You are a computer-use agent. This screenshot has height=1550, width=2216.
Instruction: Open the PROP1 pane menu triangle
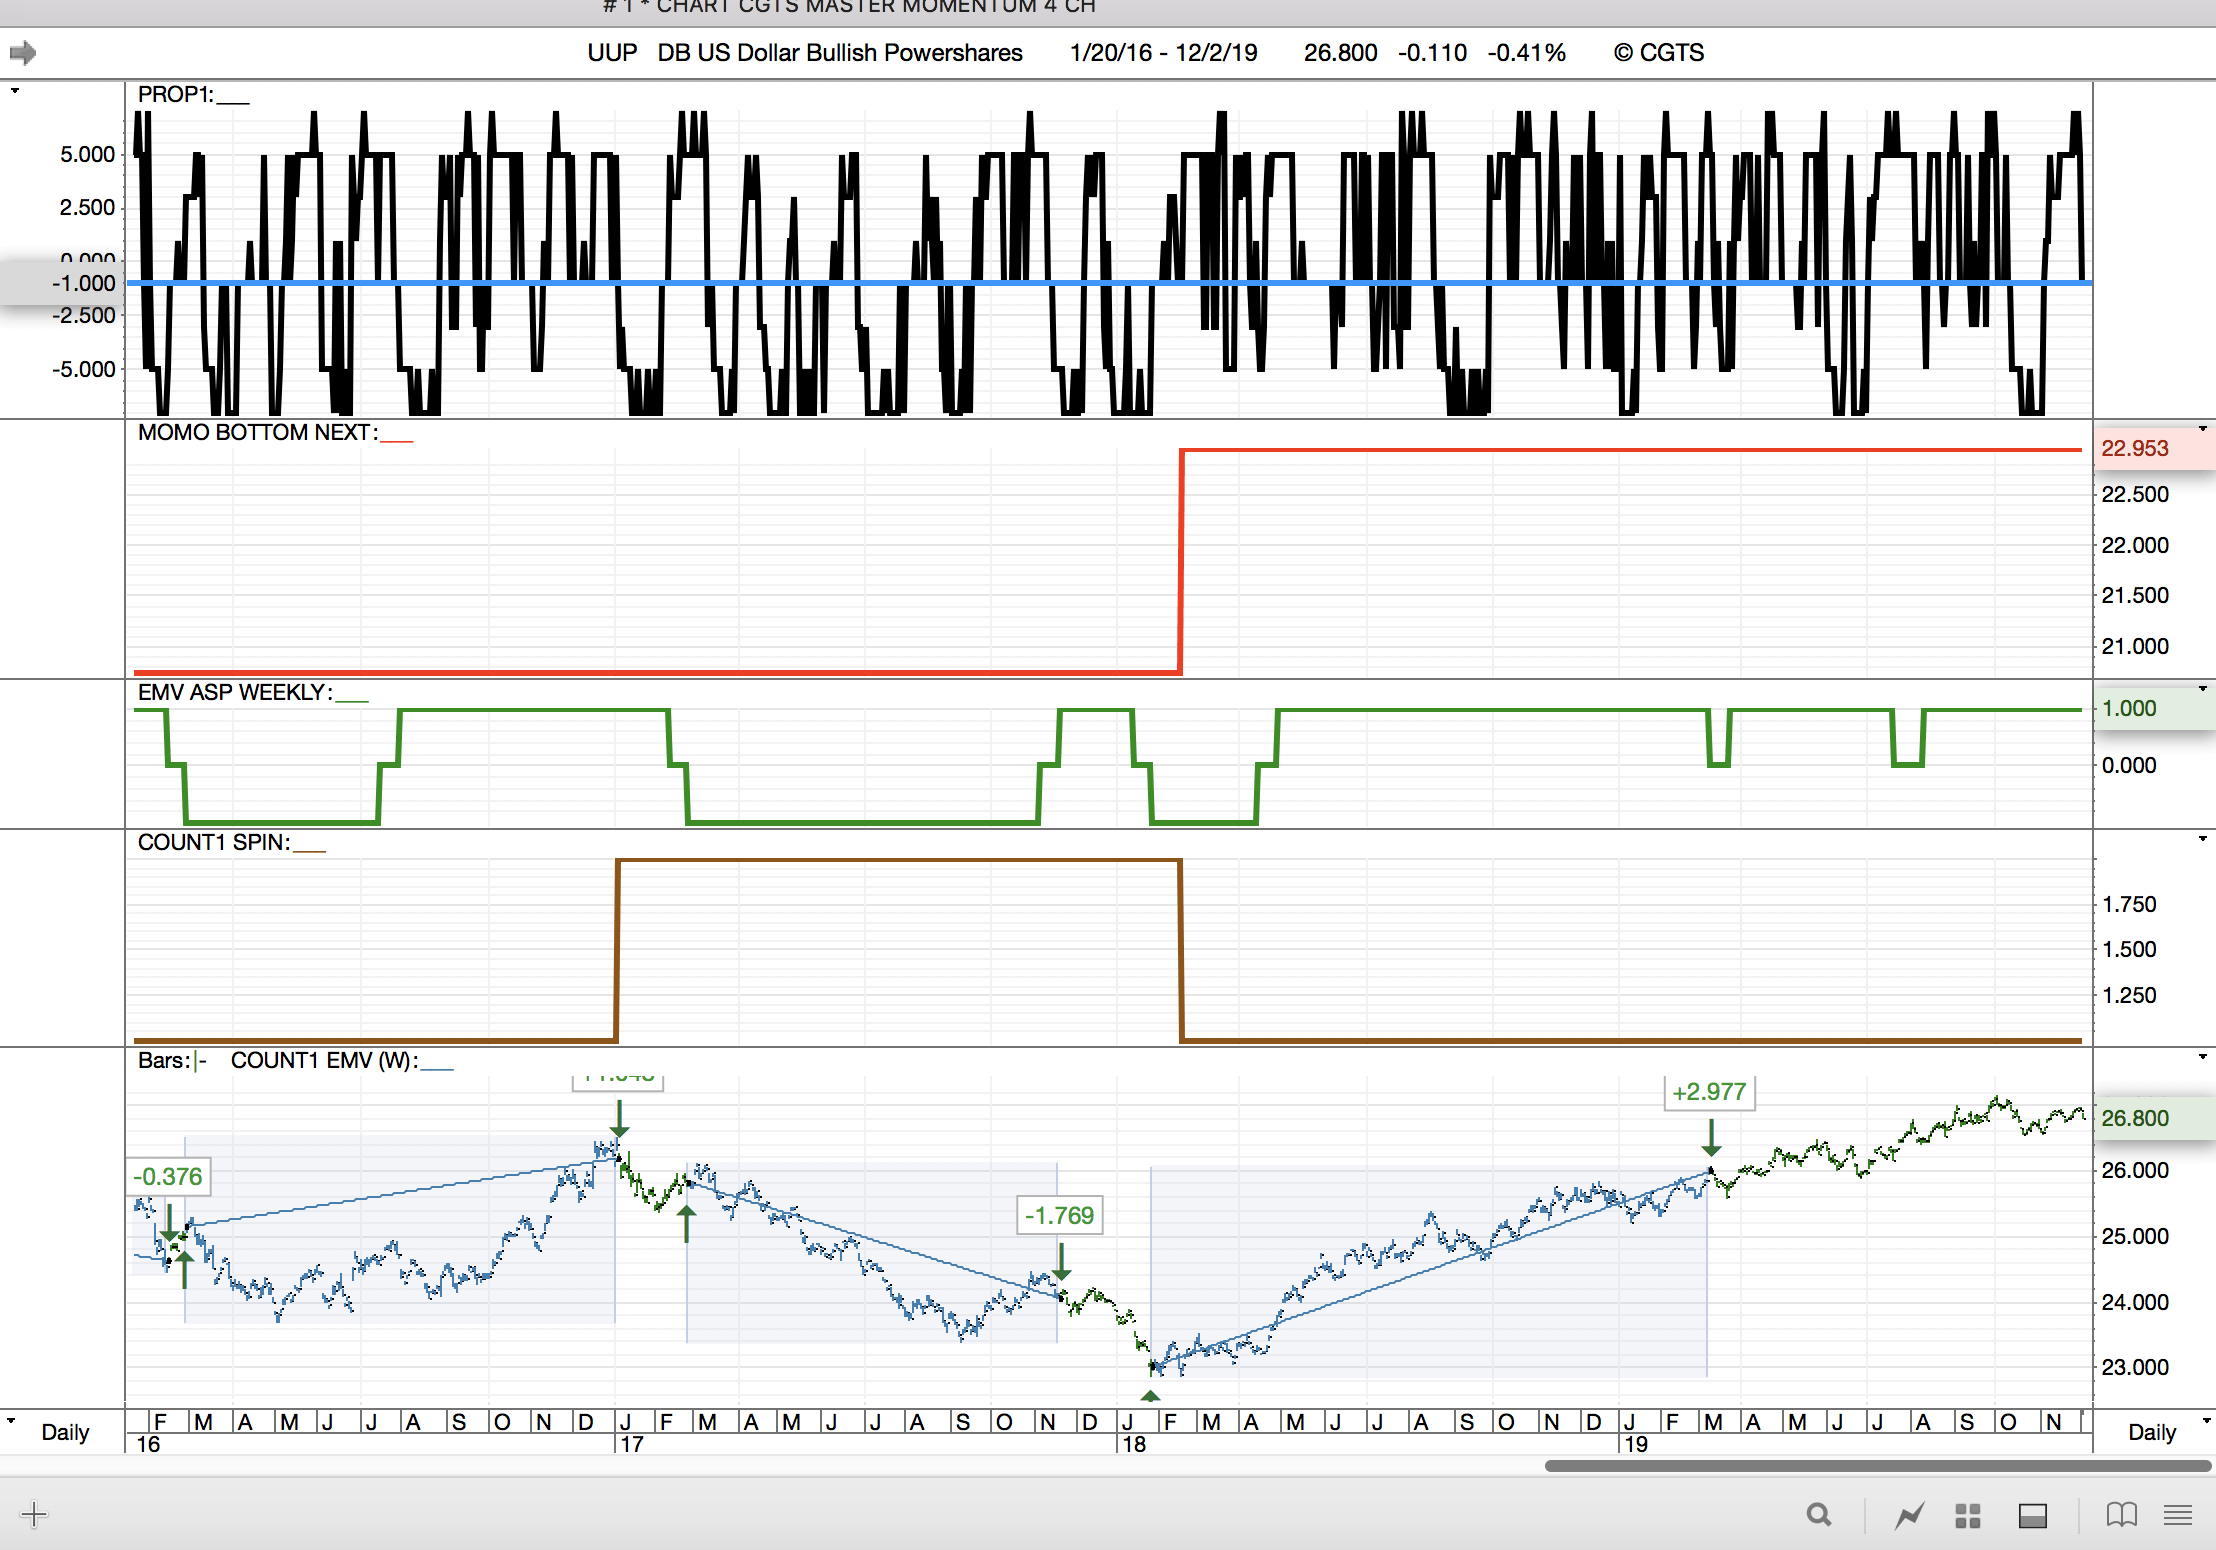click(x=15, y=91)
